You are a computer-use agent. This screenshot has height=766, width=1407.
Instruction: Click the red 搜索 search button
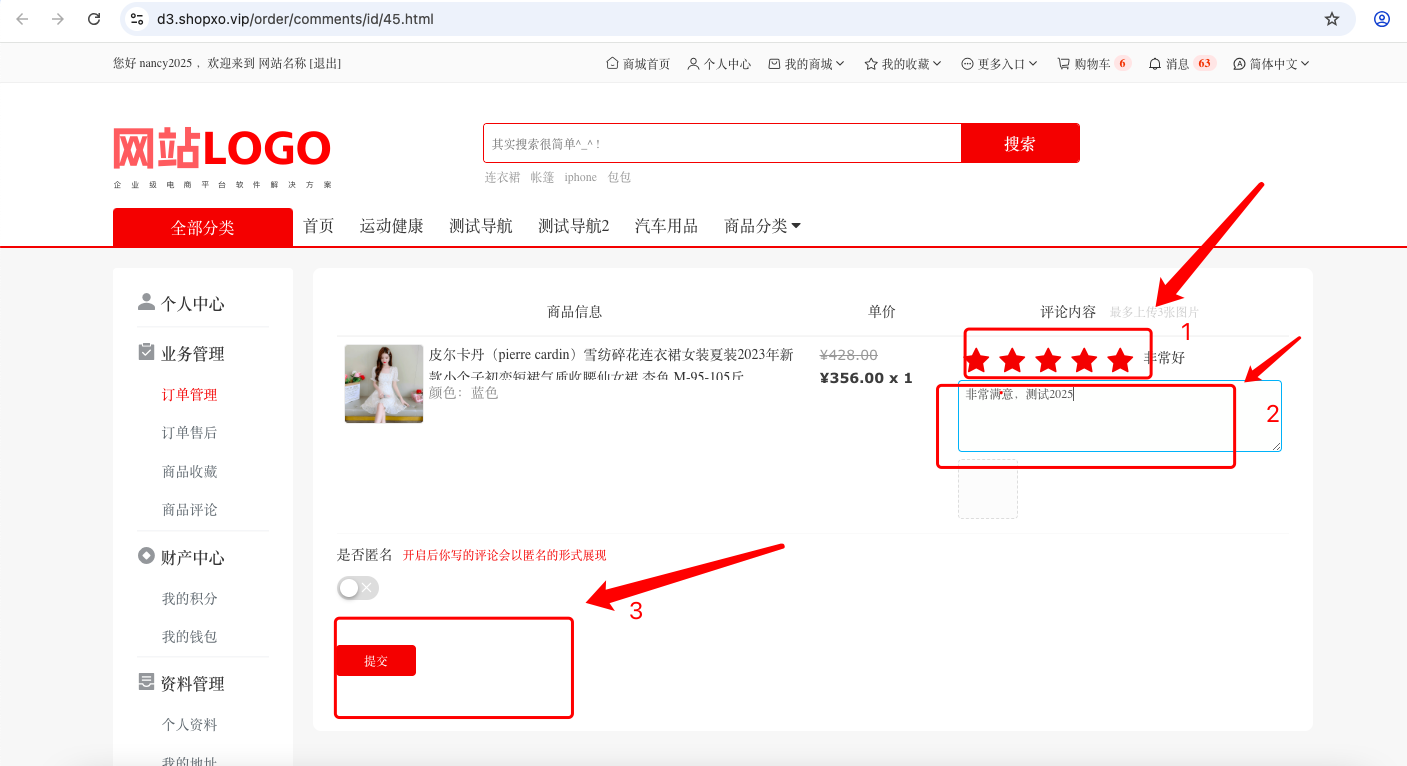tap(1020, 143)
